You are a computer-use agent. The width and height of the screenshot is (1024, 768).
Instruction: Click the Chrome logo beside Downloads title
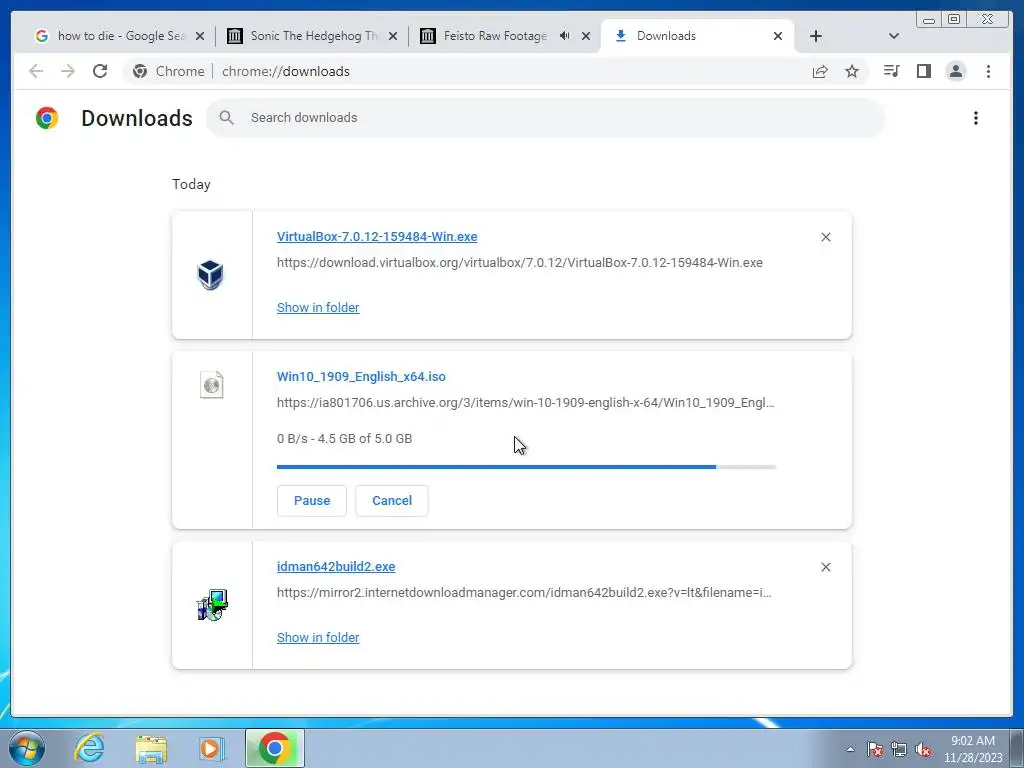pos(47,118)
